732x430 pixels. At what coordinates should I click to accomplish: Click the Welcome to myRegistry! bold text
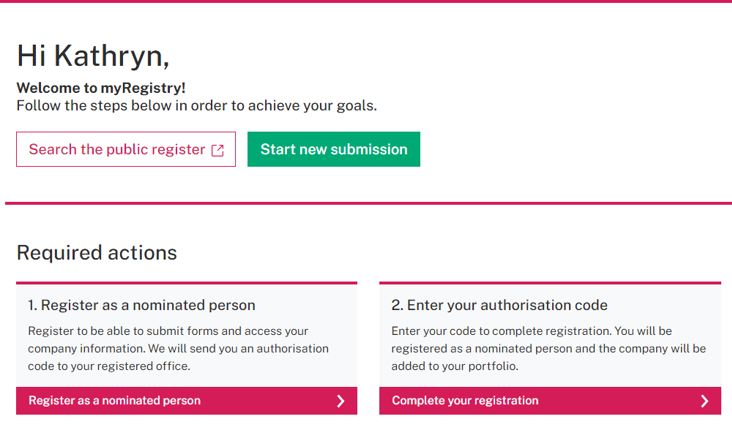[x=101, y=88]
